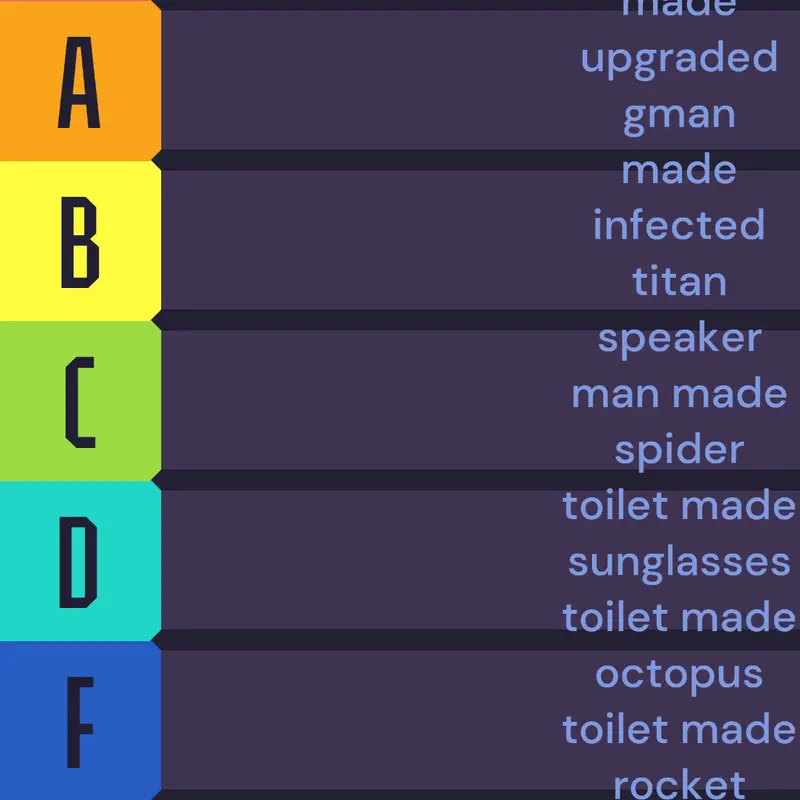Select the 'titan' text item
Viewport: 800px width, 800px height.
coord(679,280)
